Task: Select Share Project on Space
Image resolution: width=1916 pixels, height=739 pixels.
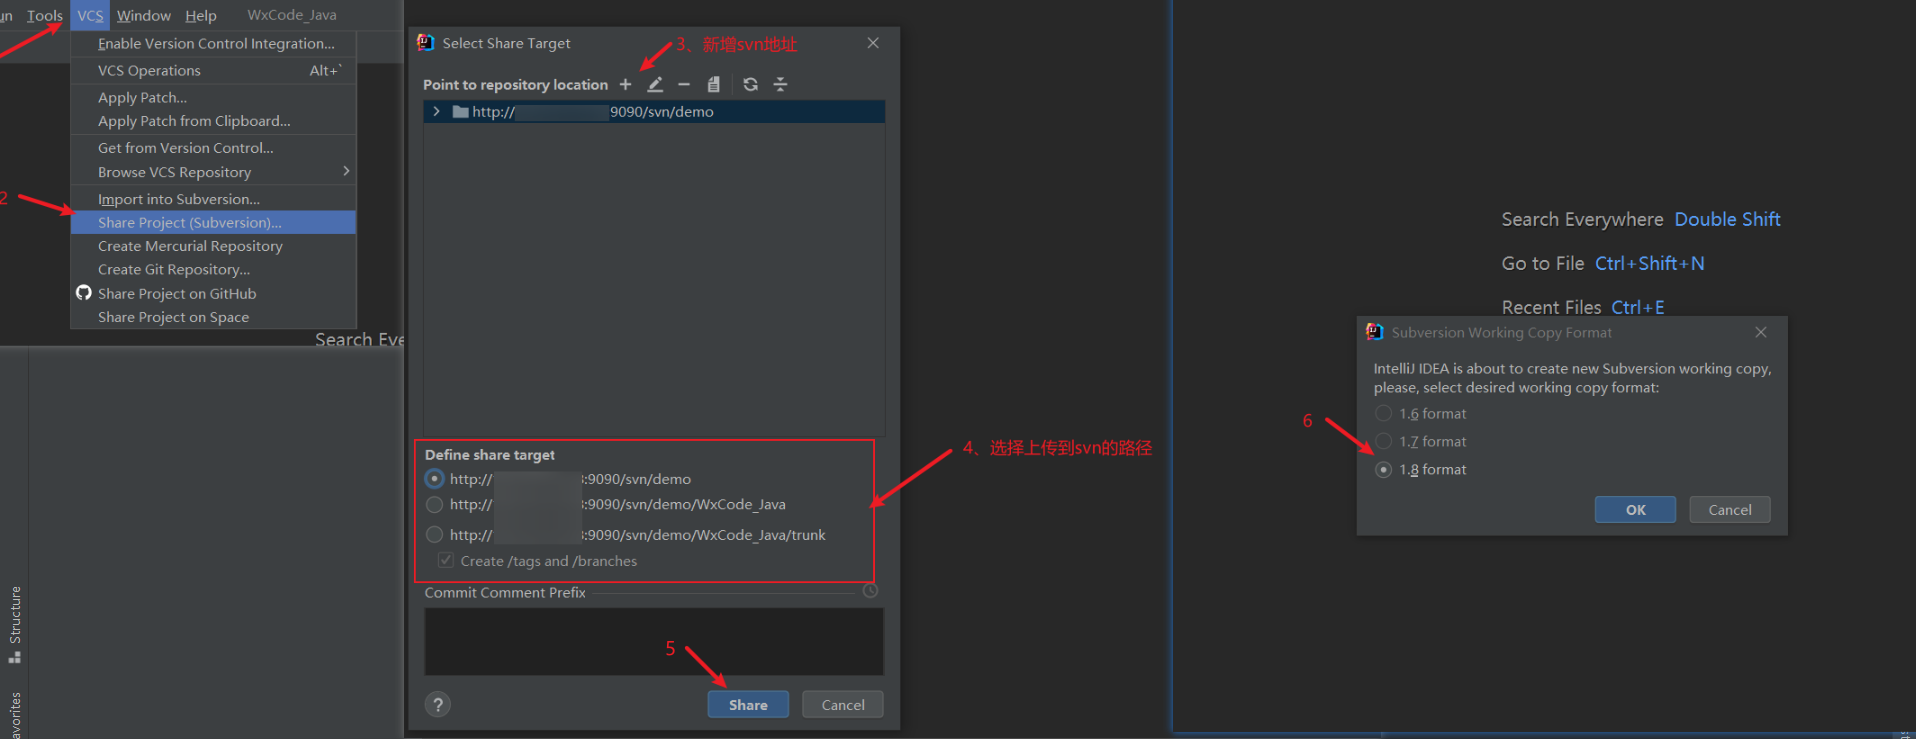Action: click(214, 317)
